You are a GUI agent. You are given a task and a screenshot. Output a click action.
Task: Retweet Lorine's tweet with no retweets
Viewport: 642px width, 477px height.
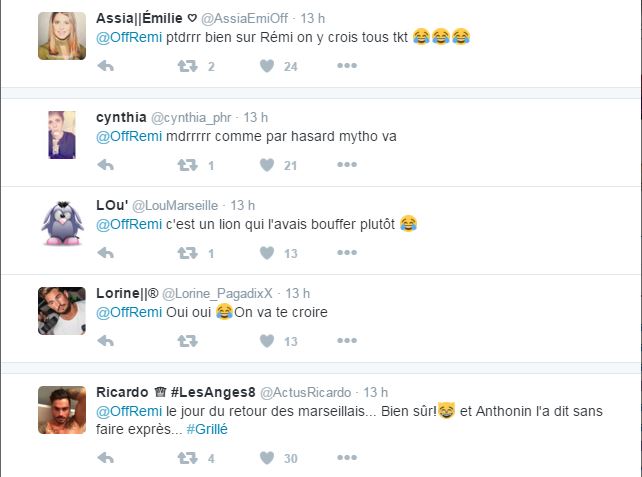click(x=188, y=341)
